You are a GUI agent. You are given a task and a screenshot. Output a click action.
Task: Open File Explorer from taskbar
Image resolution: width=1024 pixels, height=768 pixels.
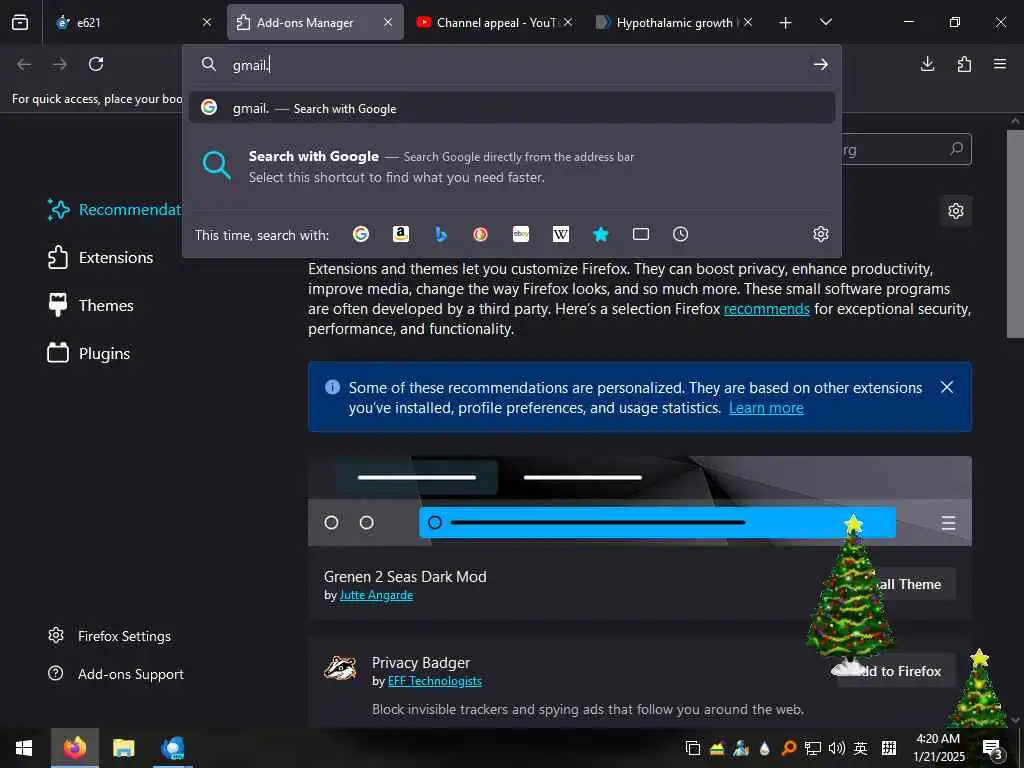pyautogui.click(x=123, y=748)
